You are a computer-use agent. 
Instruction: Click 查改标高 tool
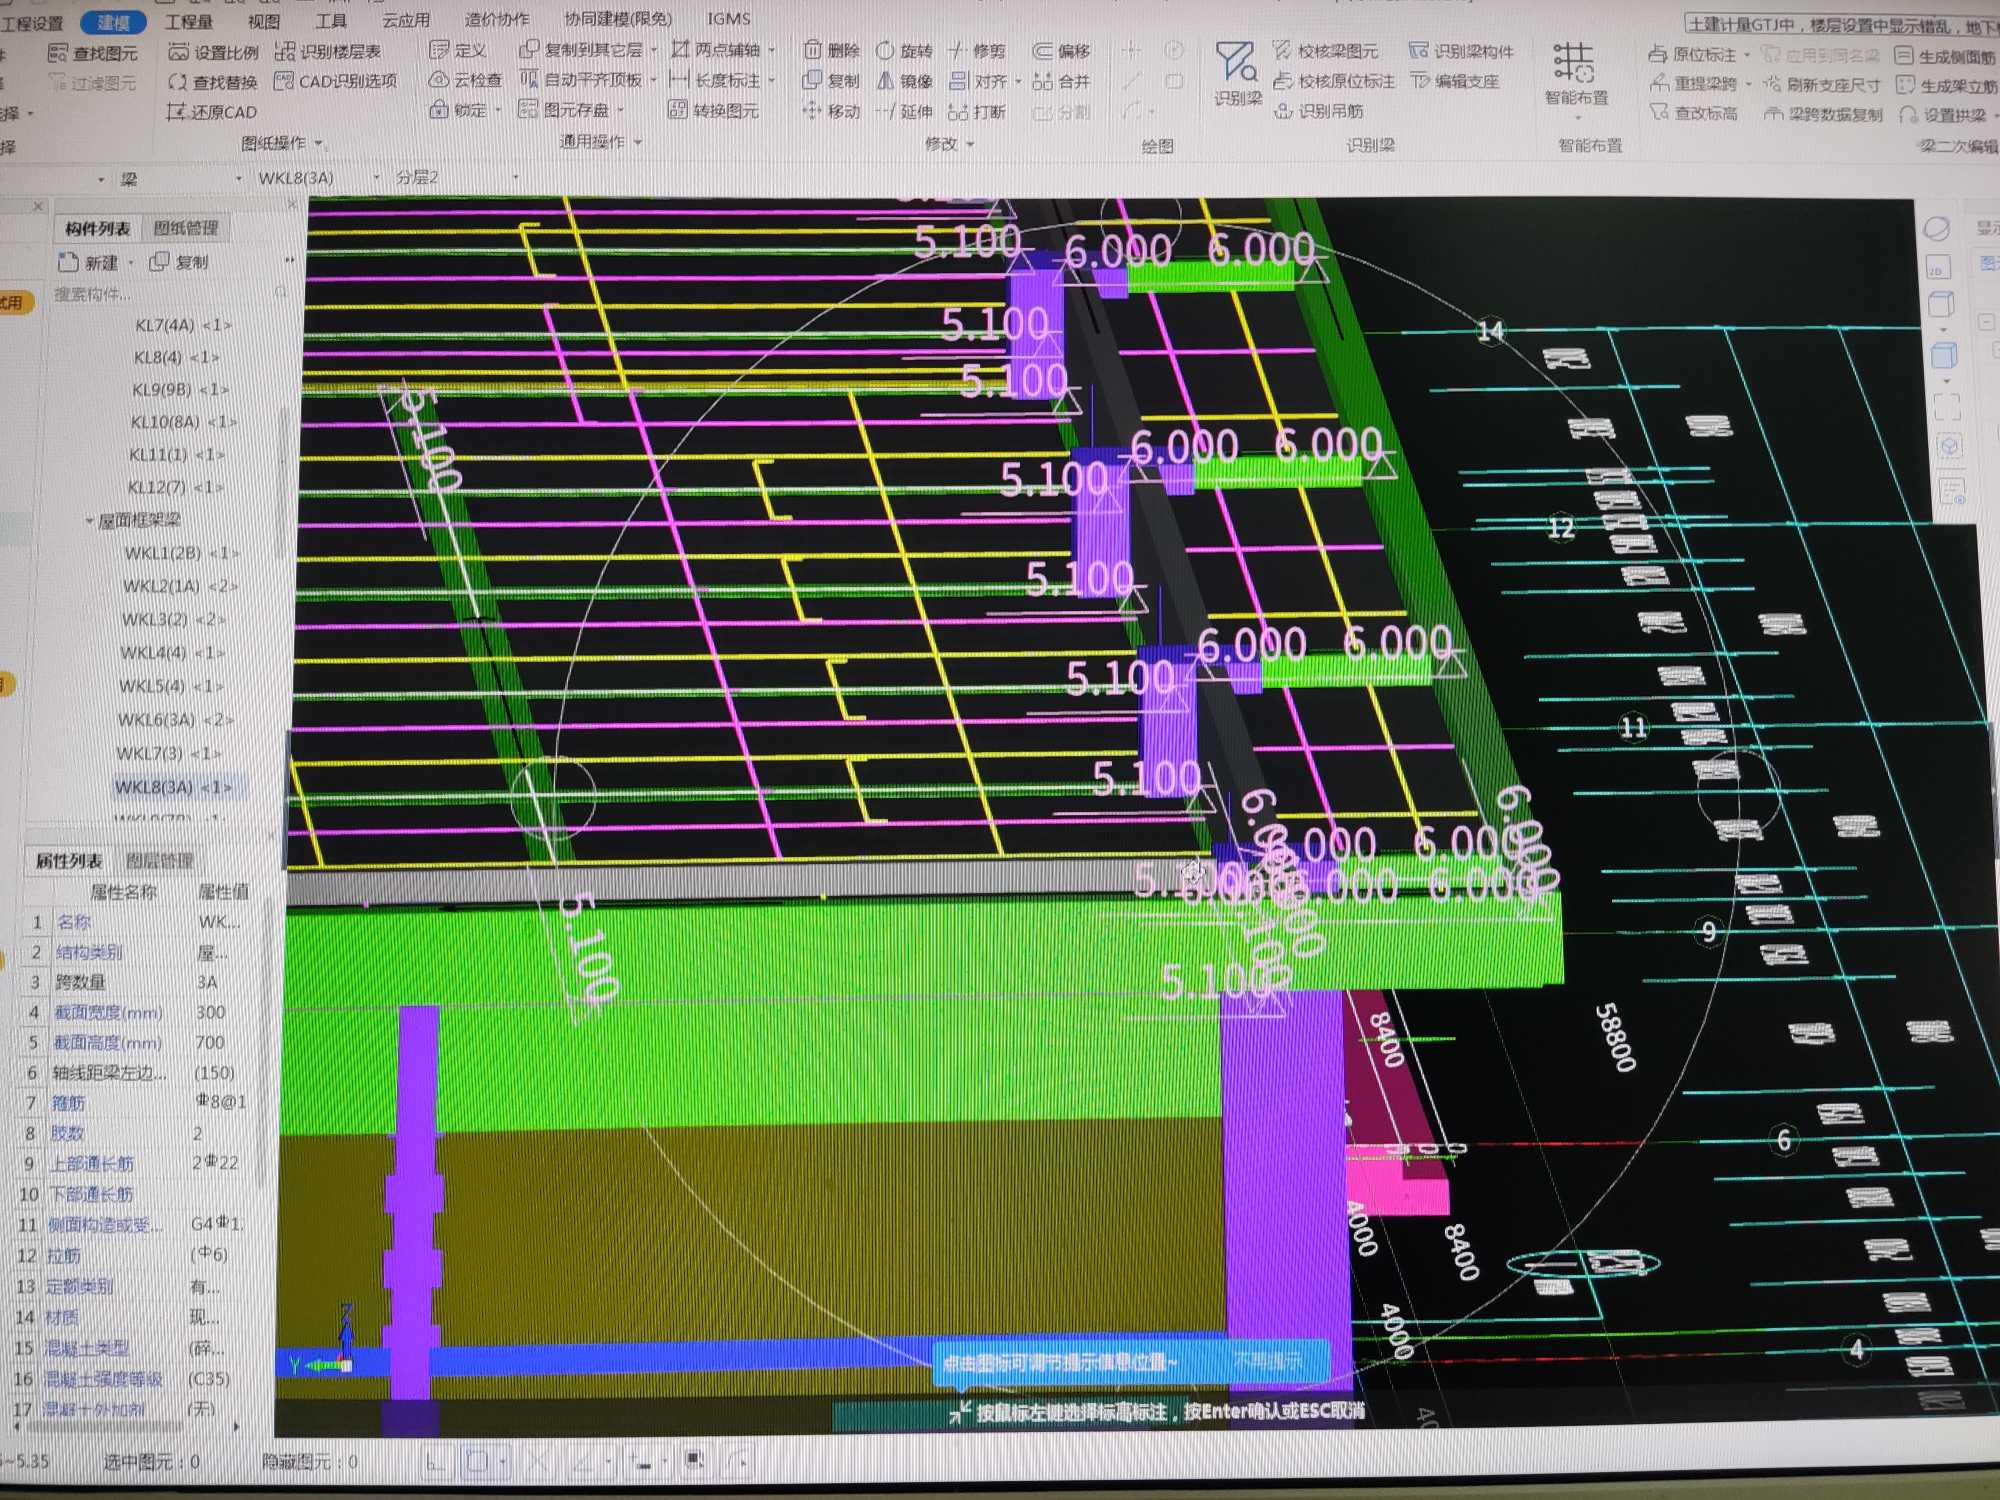point(1694,114)
